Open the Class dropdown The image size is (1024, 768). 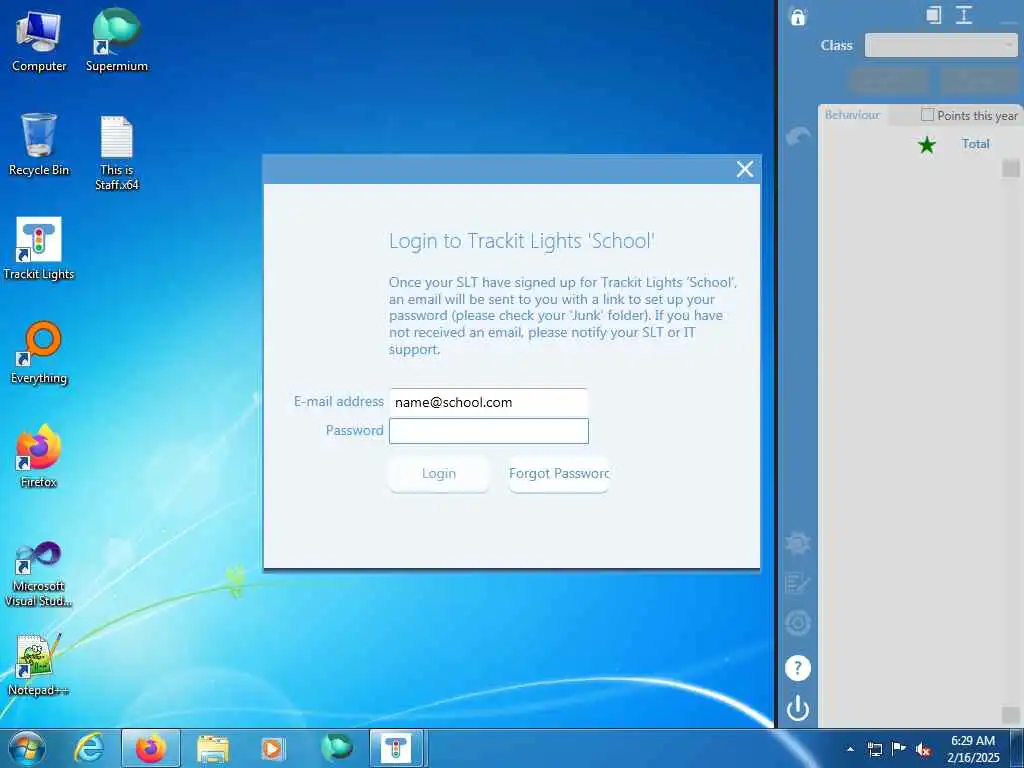(940, 45)
